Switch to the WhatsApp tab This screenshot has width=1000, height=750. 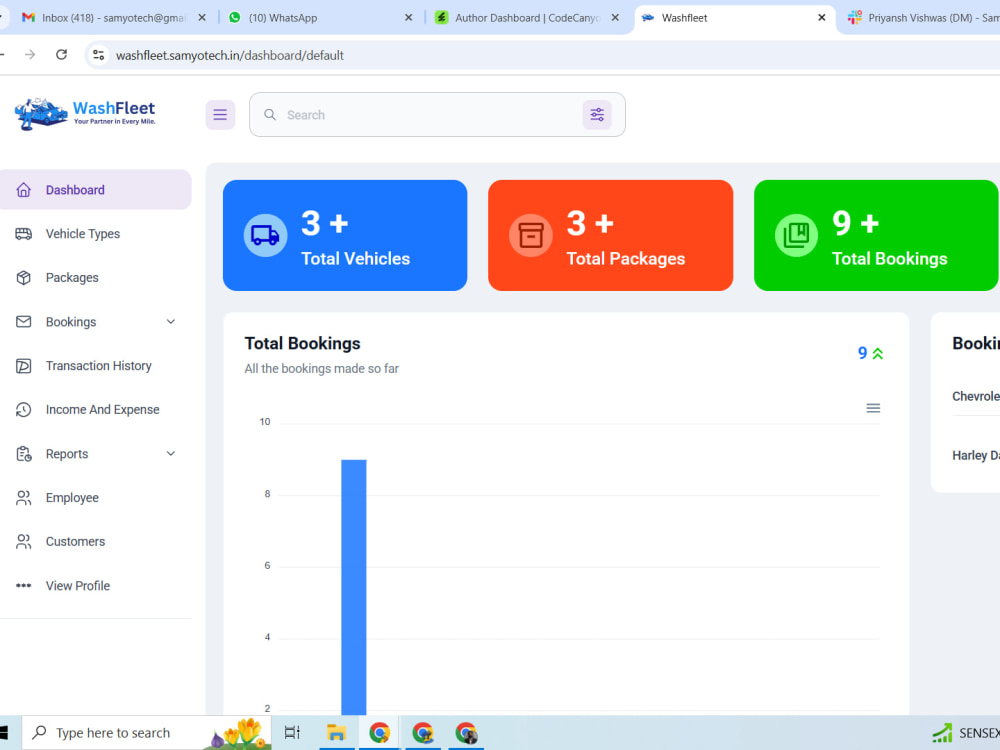point(316,18)
